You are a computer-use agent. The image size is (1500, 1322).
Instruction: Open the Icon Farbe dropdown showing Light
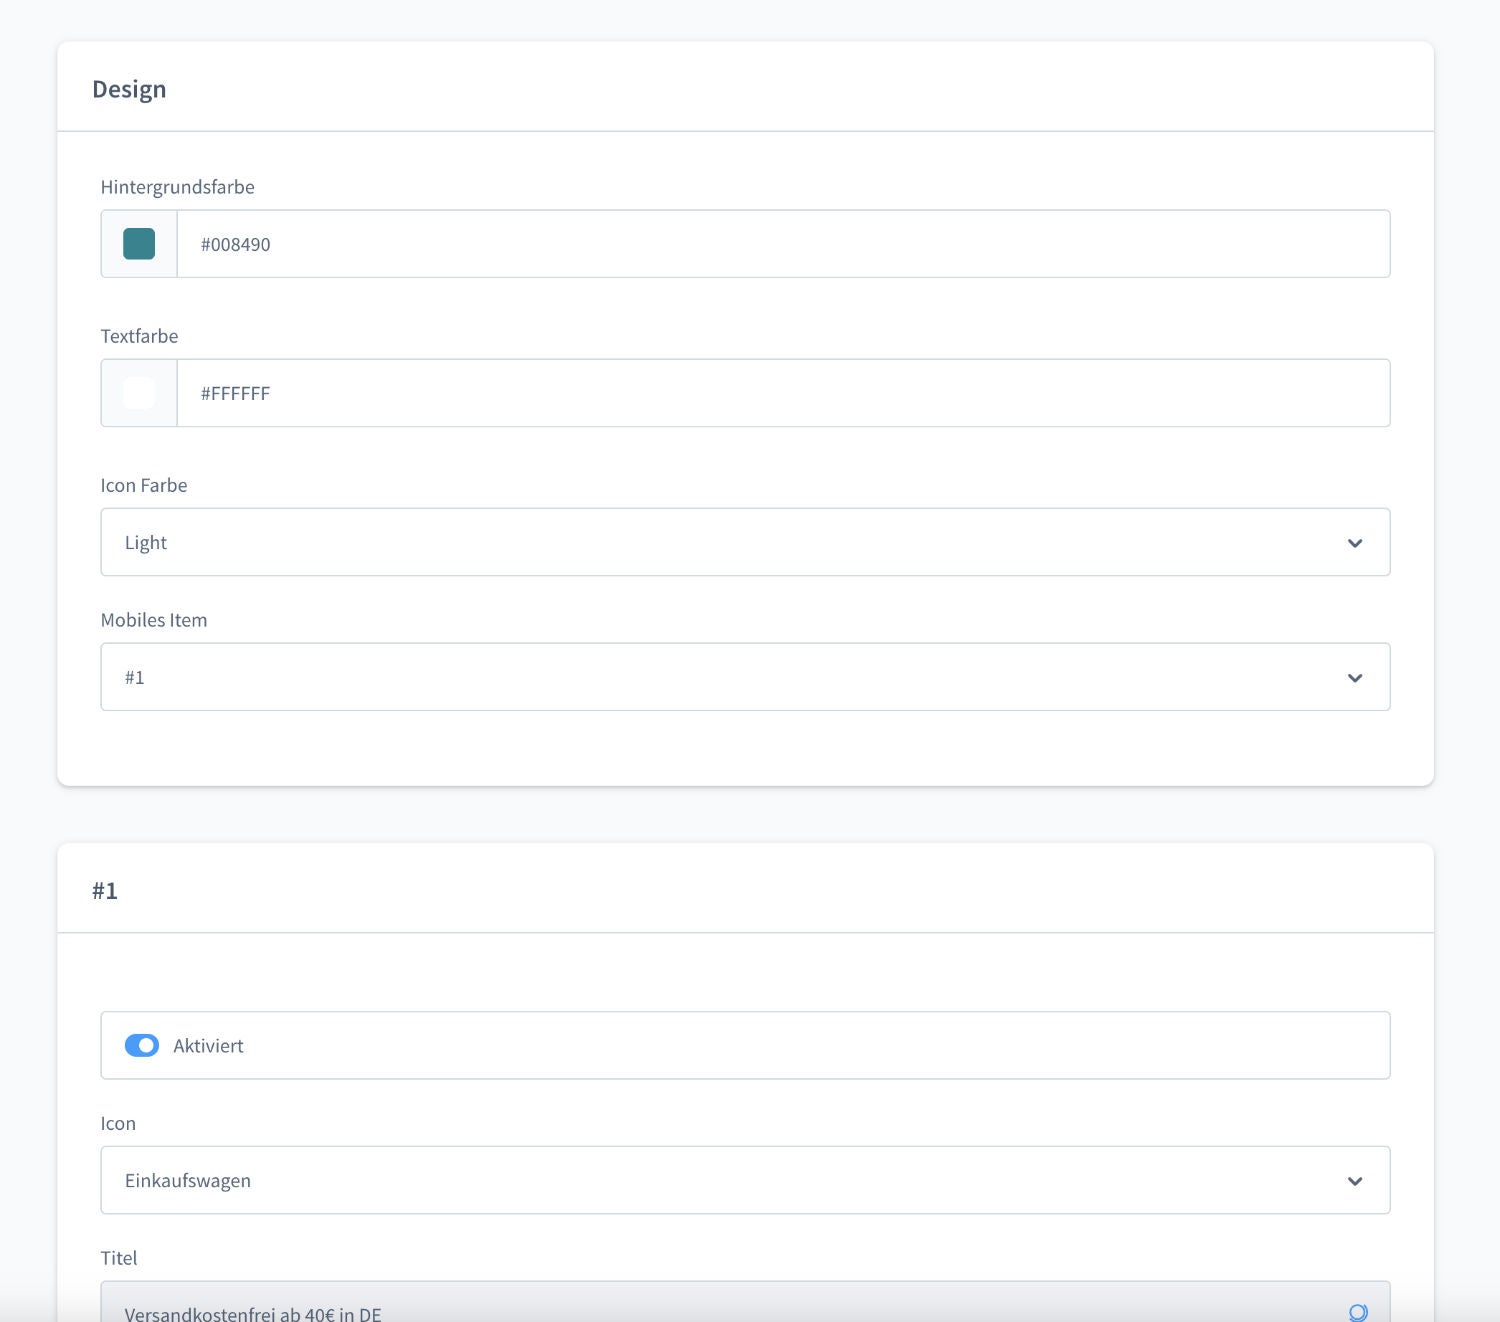(x=745, y=542)
